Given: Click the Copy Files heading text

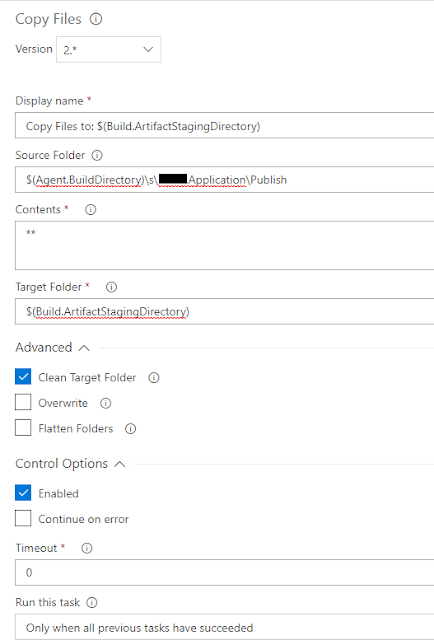Looking at the screenshot, I should coord(48,19).
